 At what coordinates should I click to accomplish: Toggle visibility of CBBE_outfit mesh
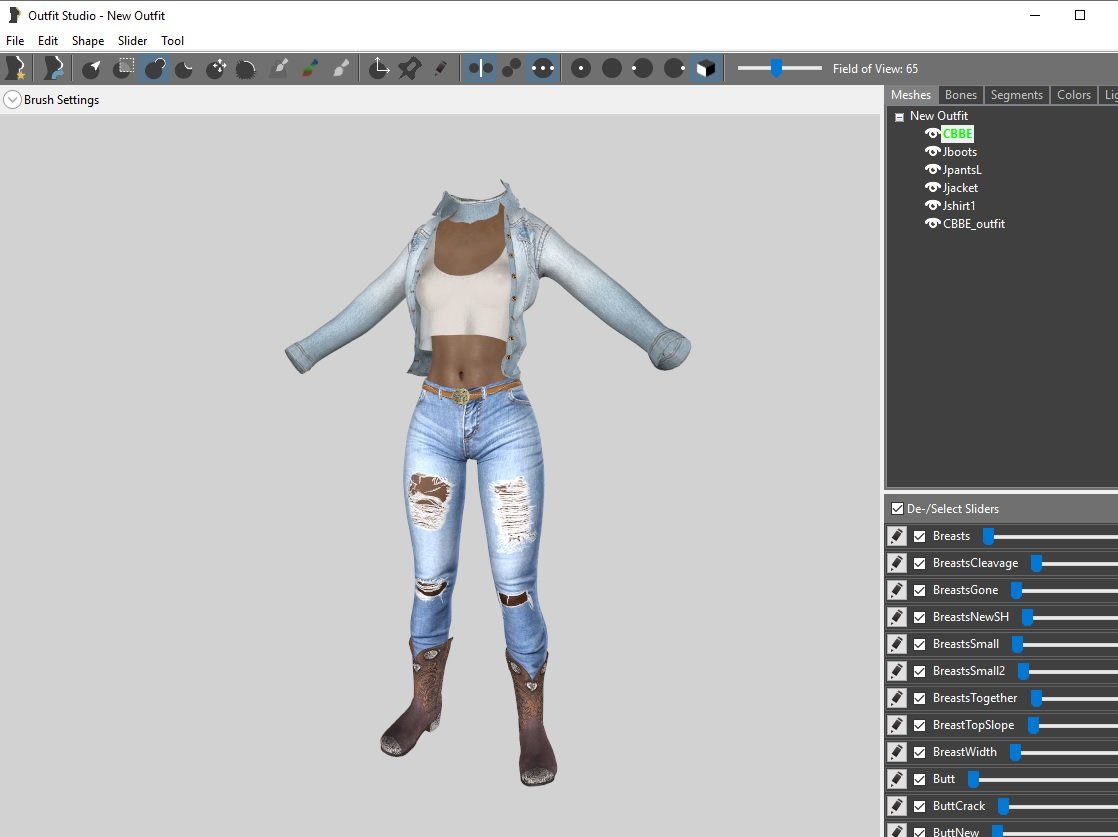pos(933,223)
